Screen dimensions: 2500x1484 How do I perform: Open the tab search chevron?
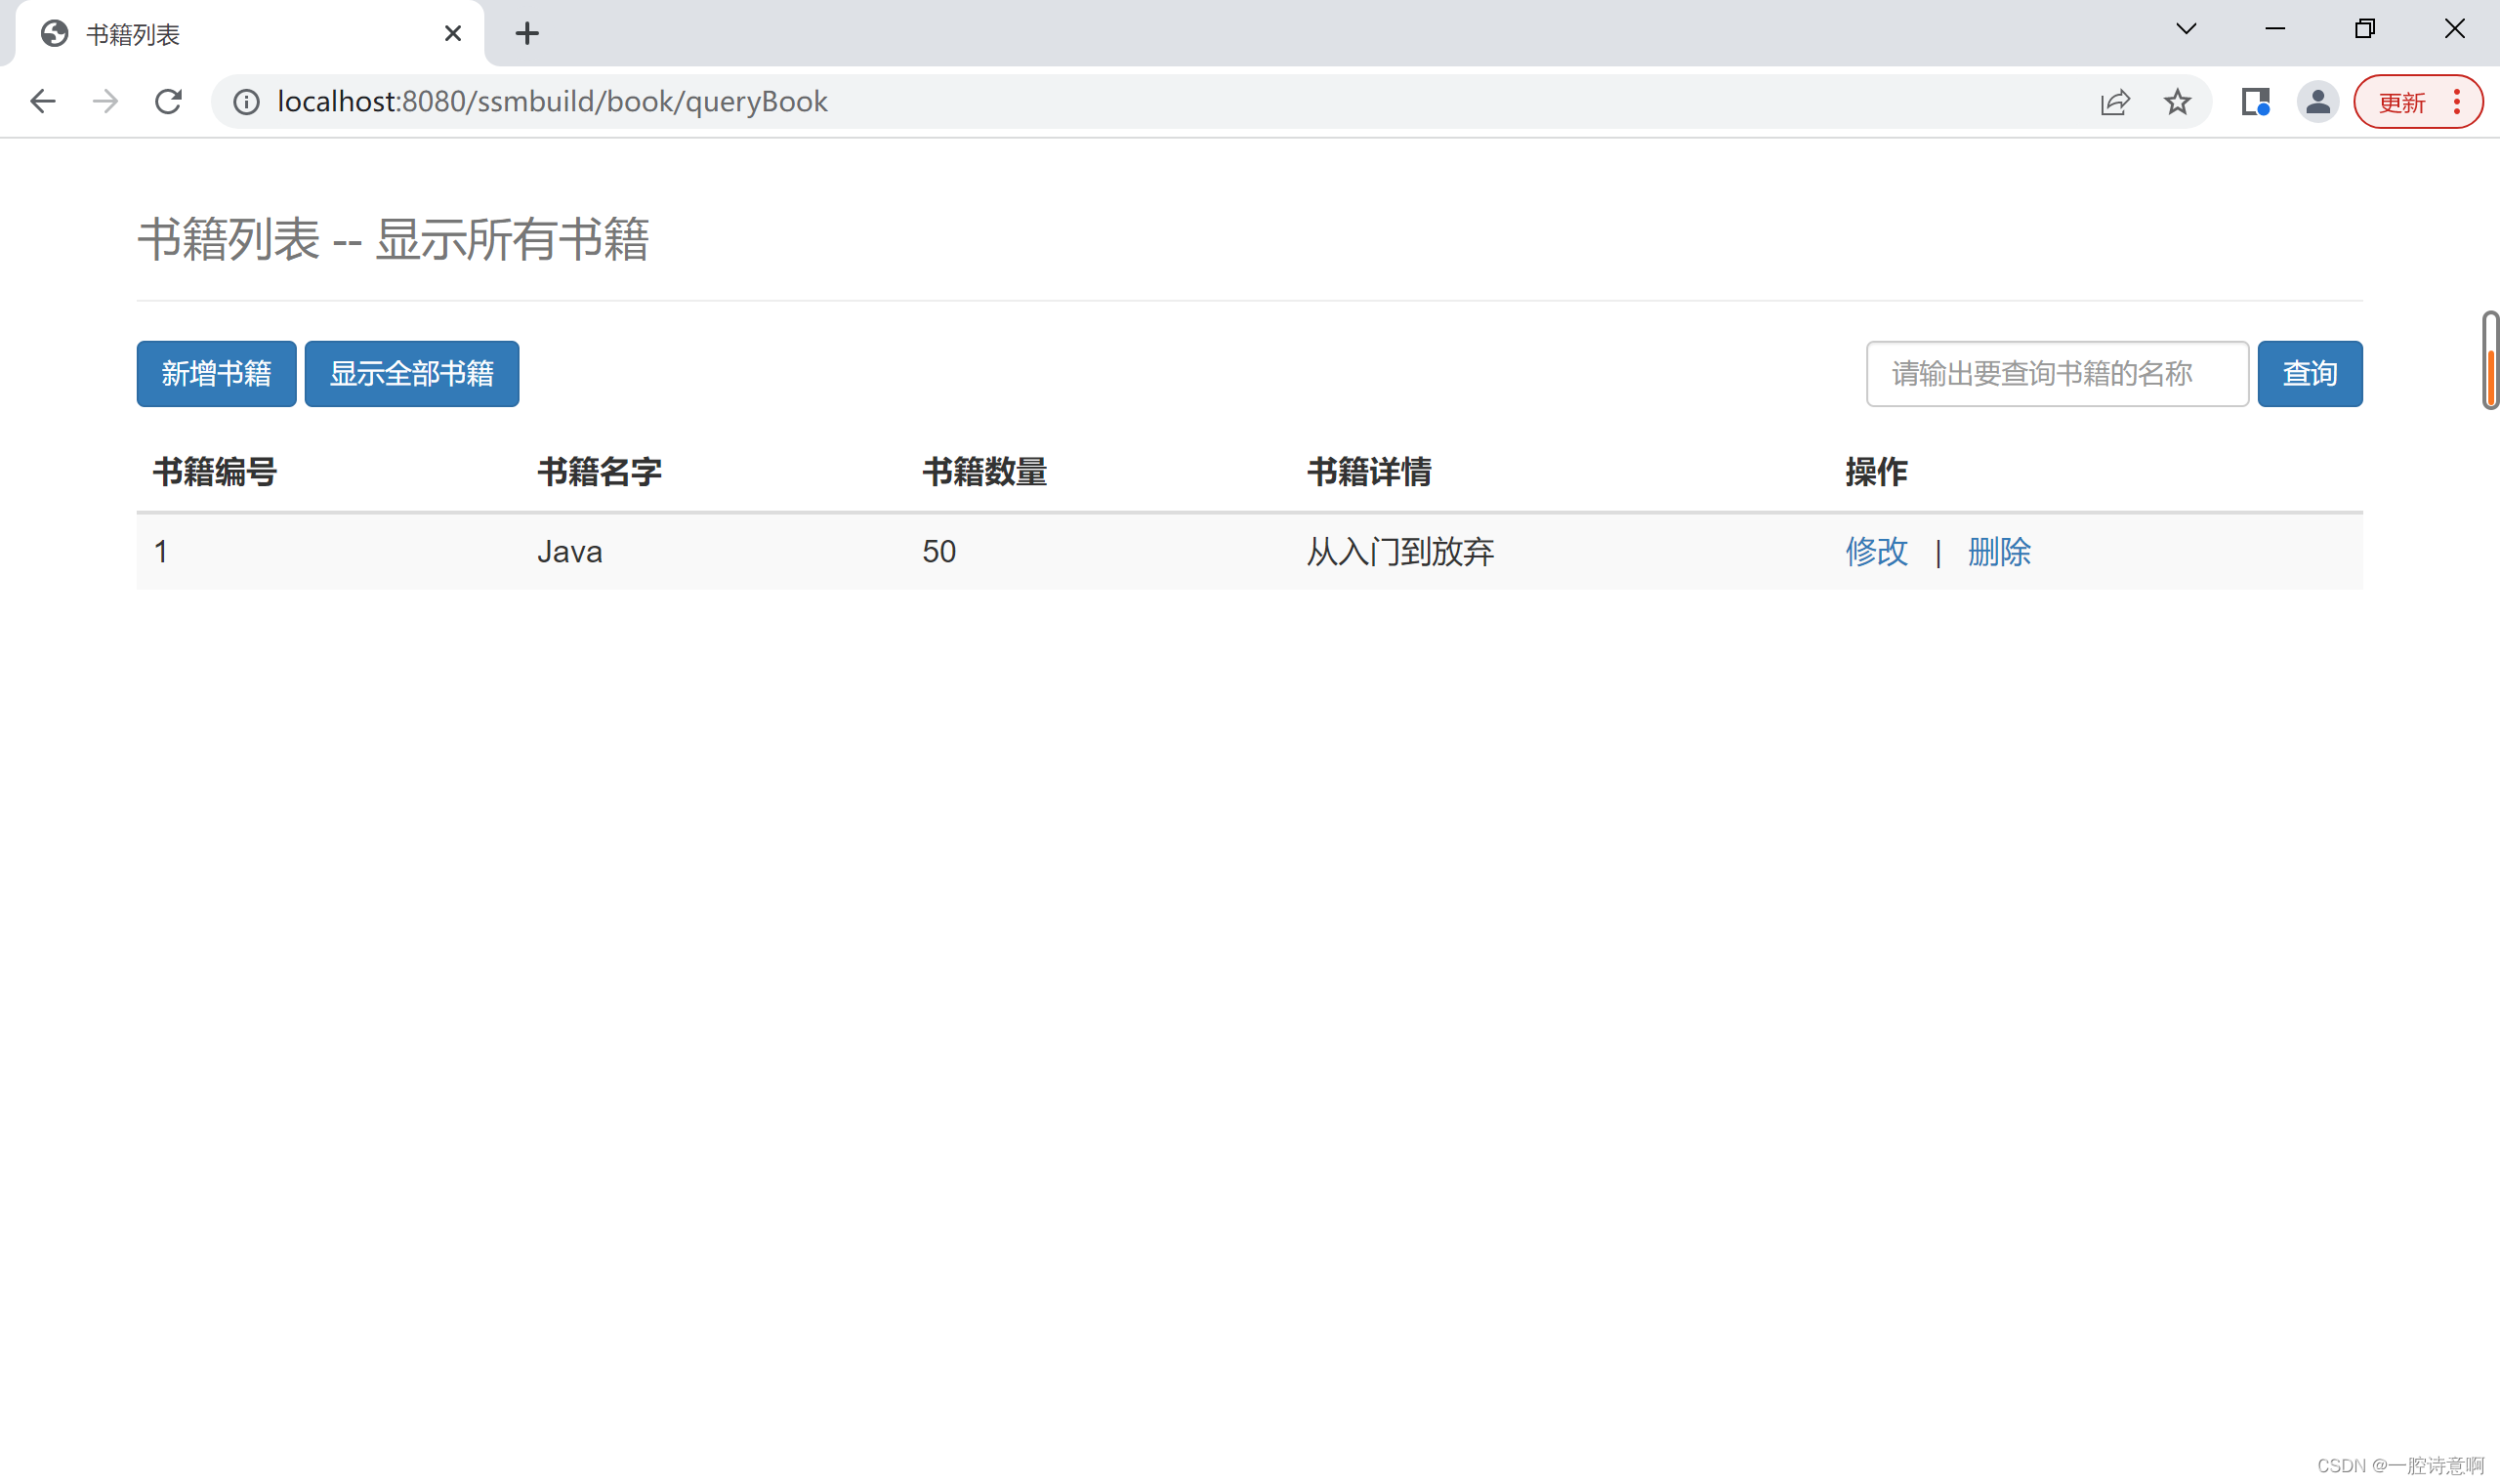point(2186,28)
